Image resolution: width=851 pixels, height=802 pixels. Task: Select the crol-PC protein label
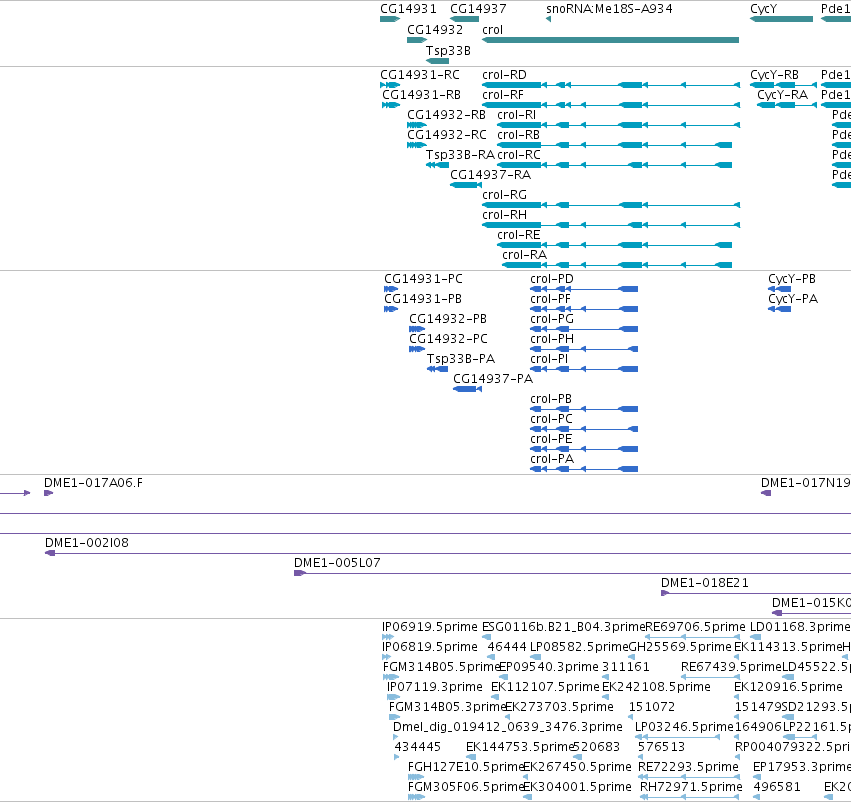pyautogui.click(x=551, y=419)
